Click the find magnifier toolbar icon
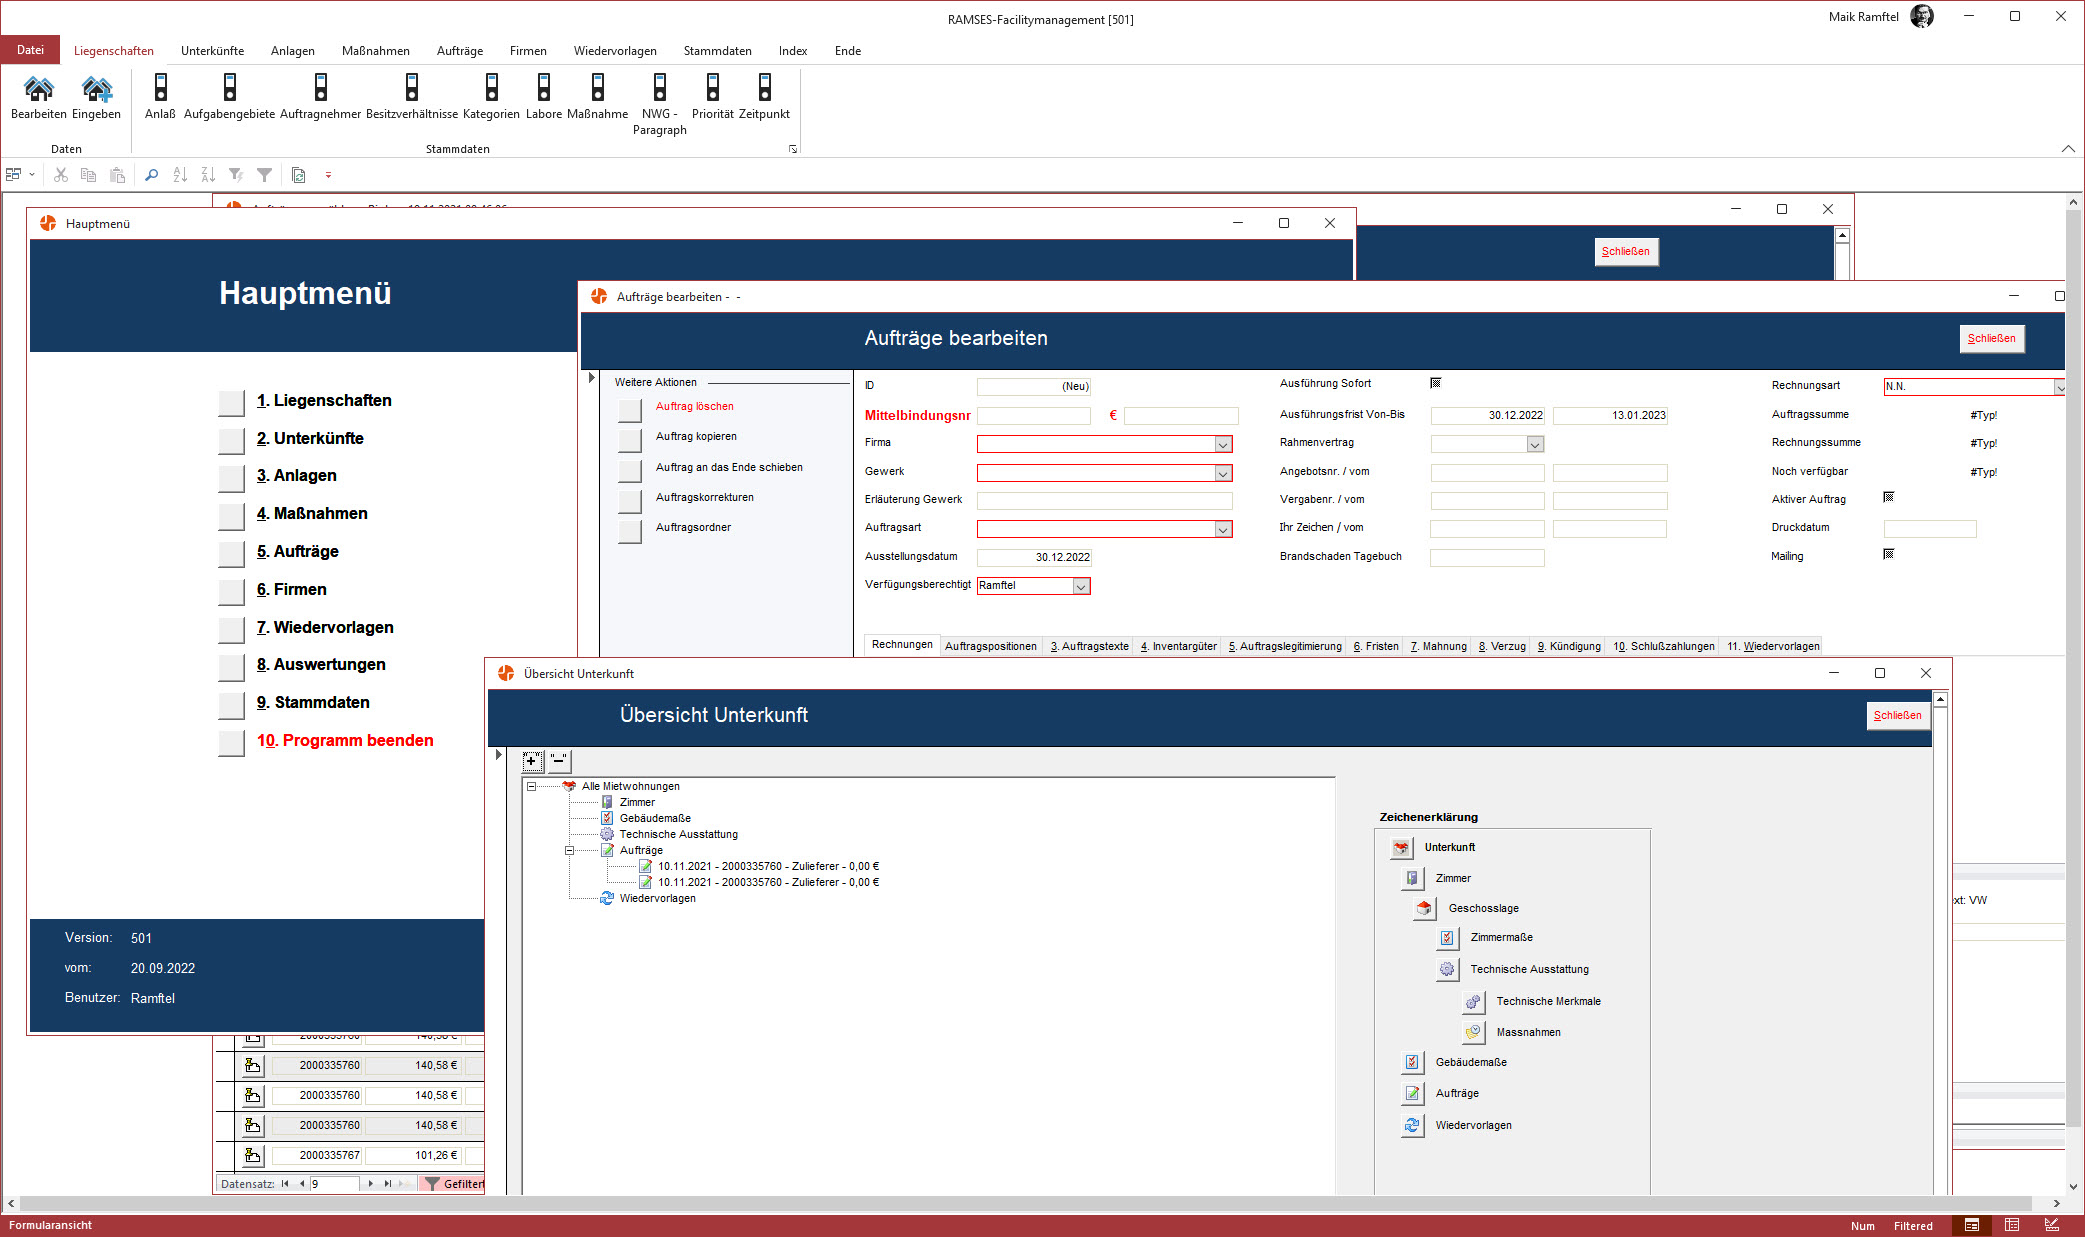 tap(151, 175)
